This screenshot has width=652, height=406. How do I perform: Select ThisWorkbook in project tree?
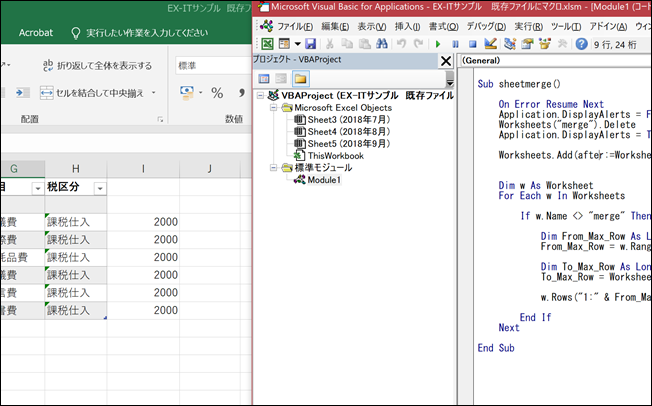[x=336, y=156]
